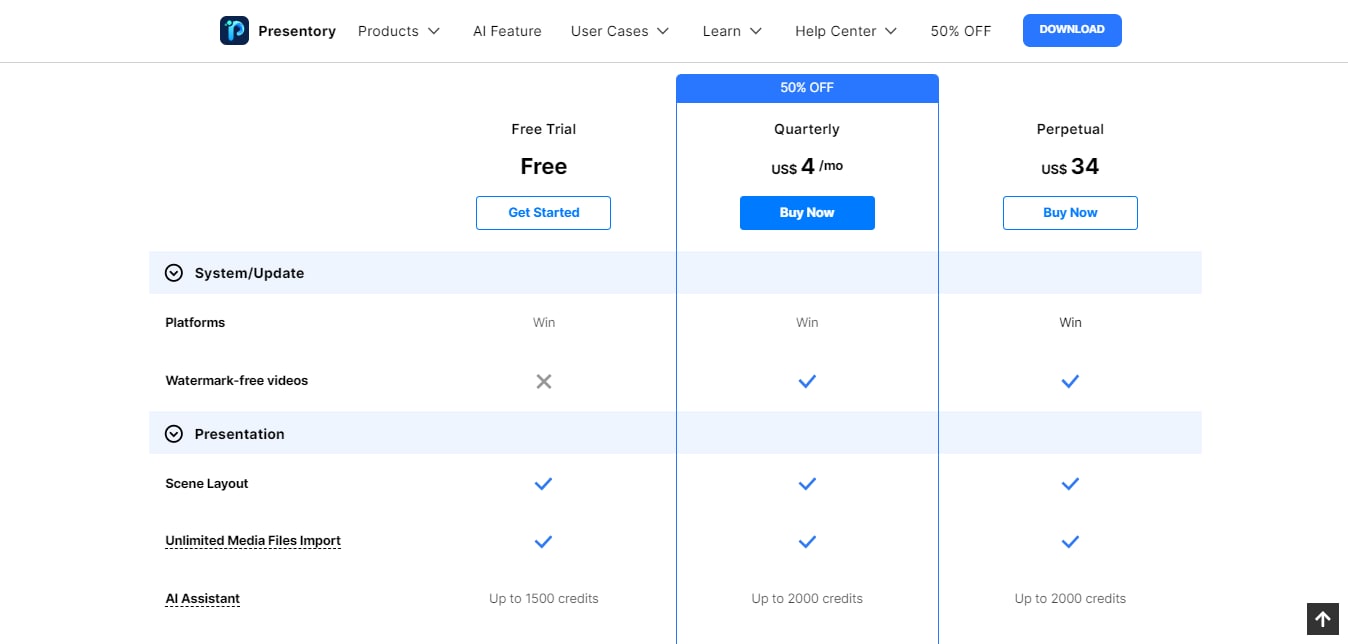Click the Presentory logo icon
1348x644 pixels.
pyautogui.click(x=234, y=31)
